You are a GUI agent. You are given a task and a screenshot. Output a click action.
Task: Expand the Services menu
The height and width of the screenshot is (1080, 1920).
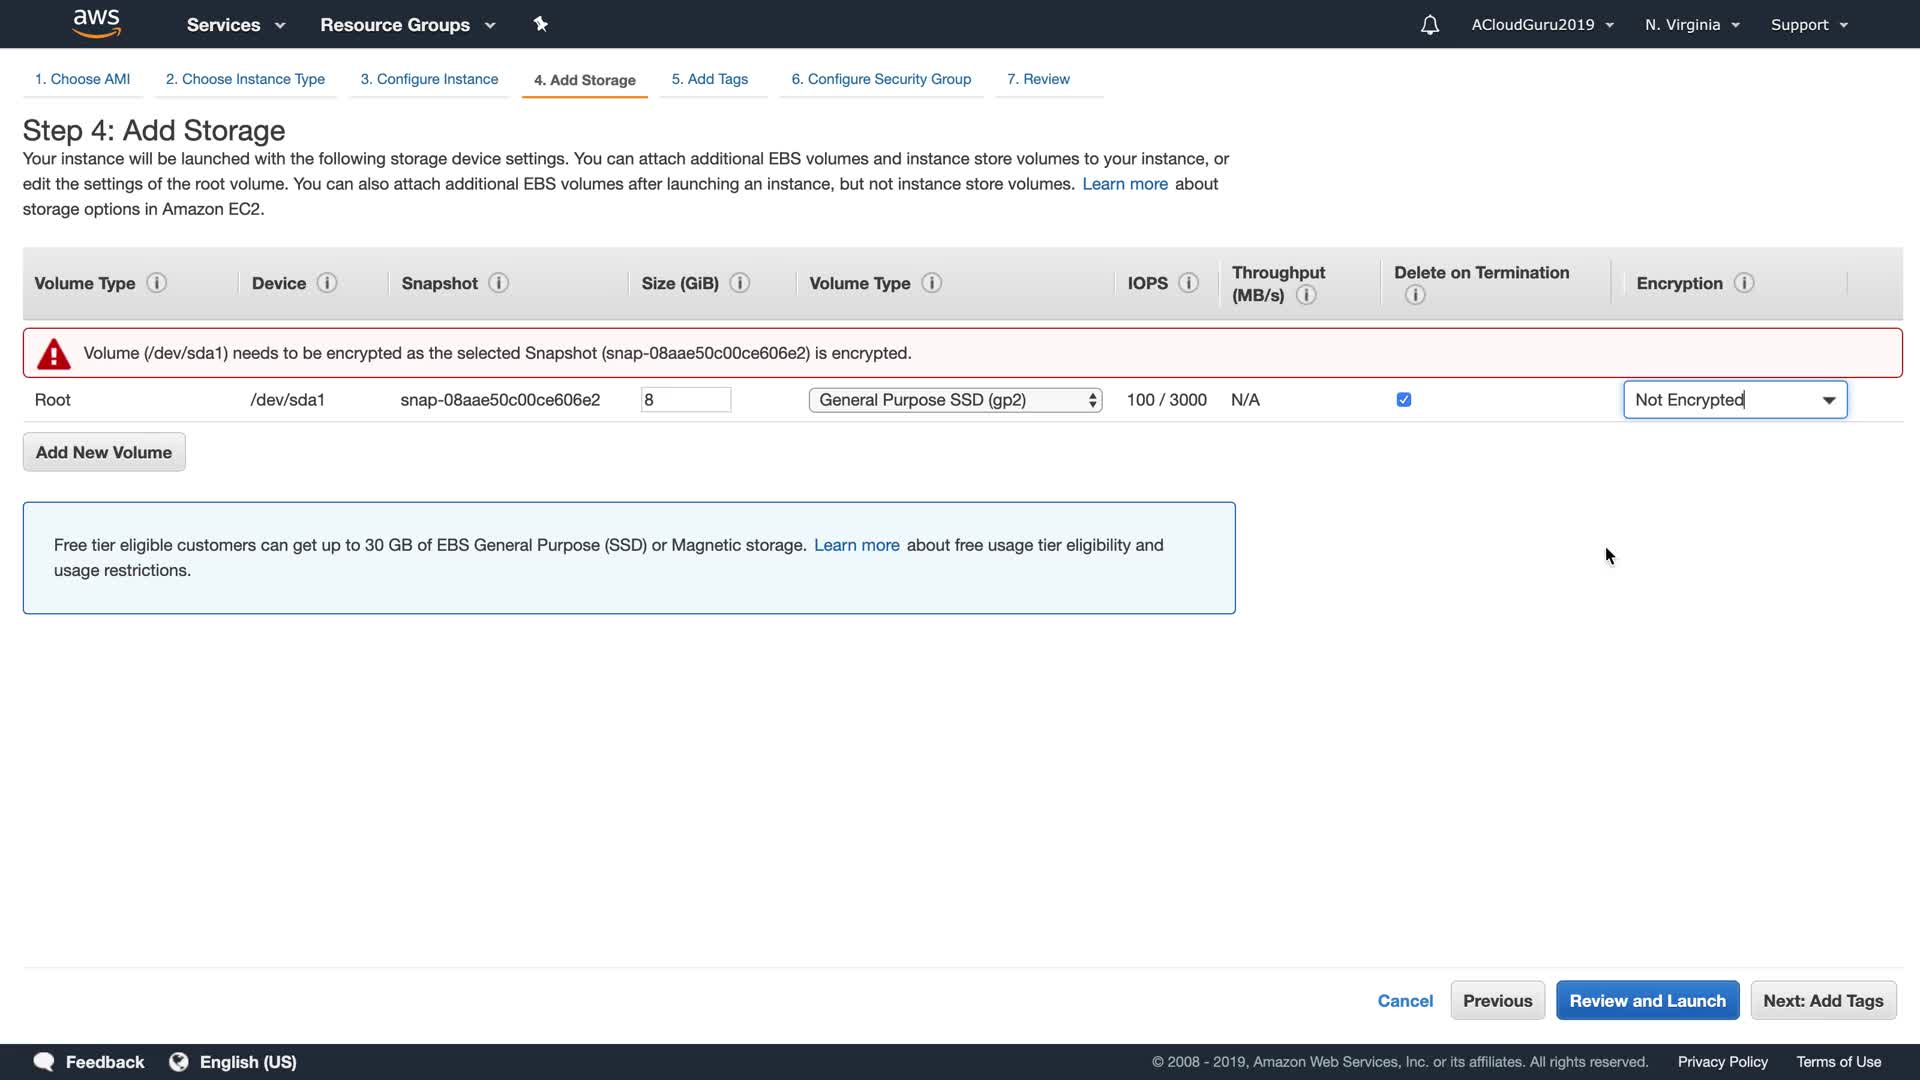coord(235,25)
